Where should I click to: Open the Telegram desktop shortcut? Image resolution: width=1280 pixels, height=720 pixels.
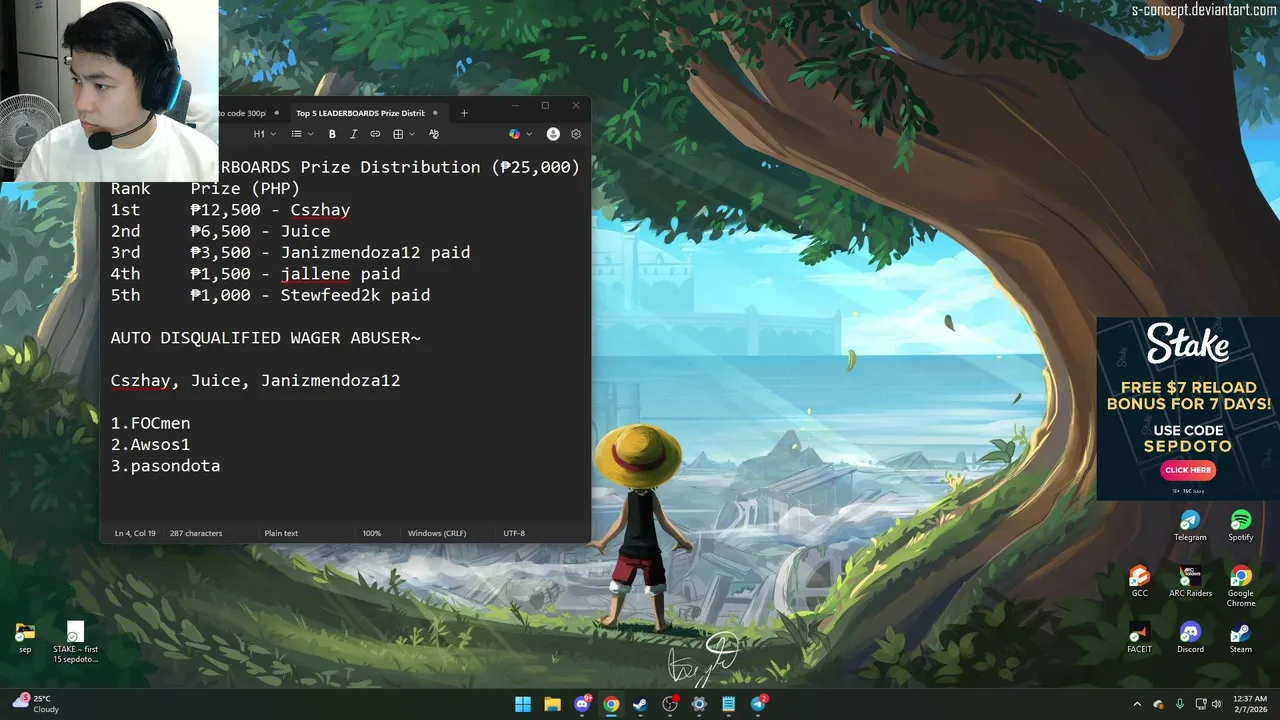coord(1190,526)
